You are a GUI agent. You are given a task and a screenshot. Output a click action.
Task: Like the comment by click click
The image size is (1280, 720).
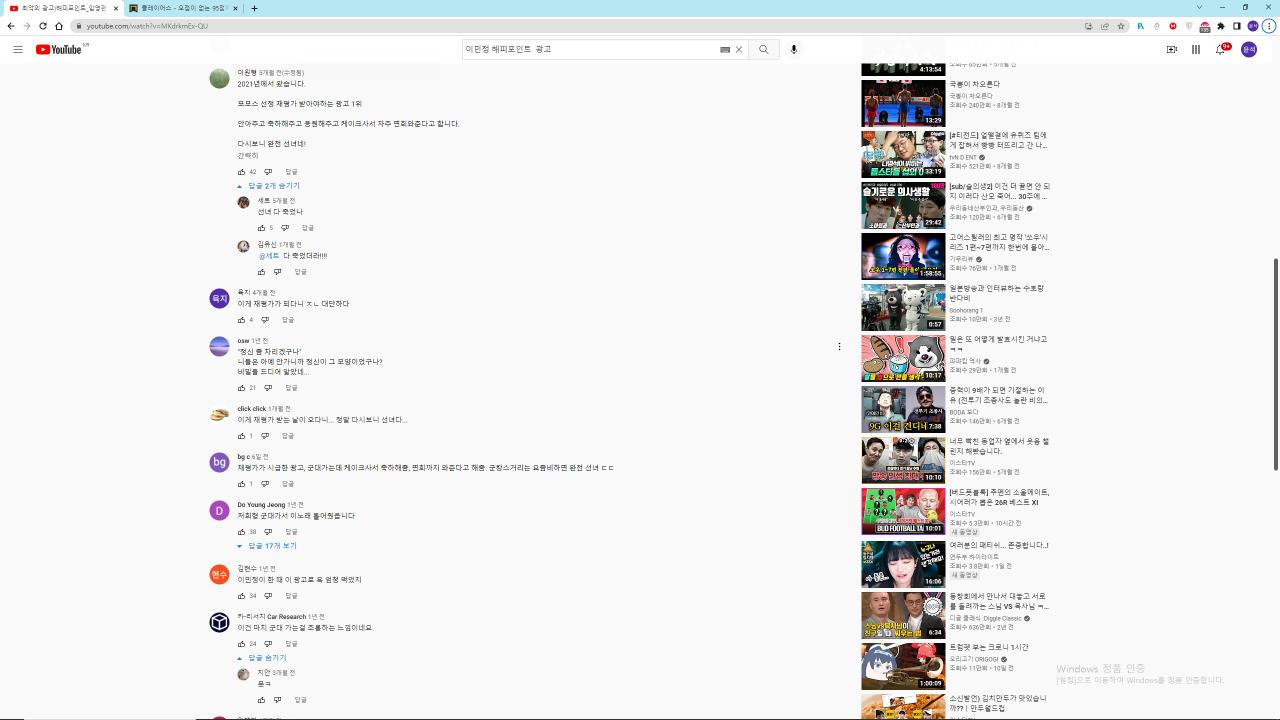coord(241,436)
